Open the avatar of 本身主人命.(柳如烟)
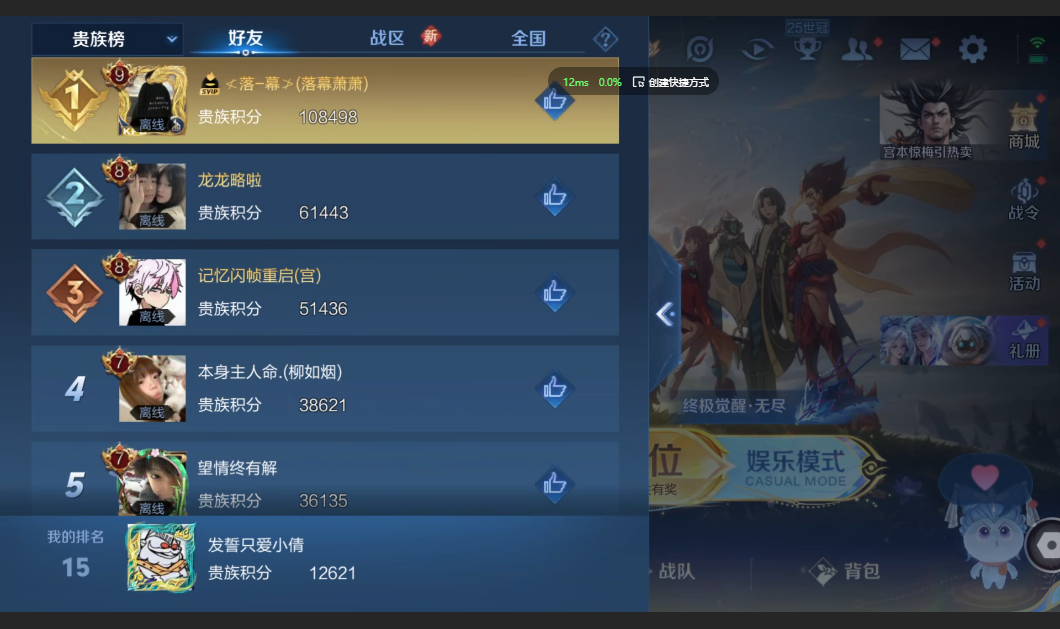Image resolution: width=1060 pixels, height=629 pixels. (x=152, y=388)
